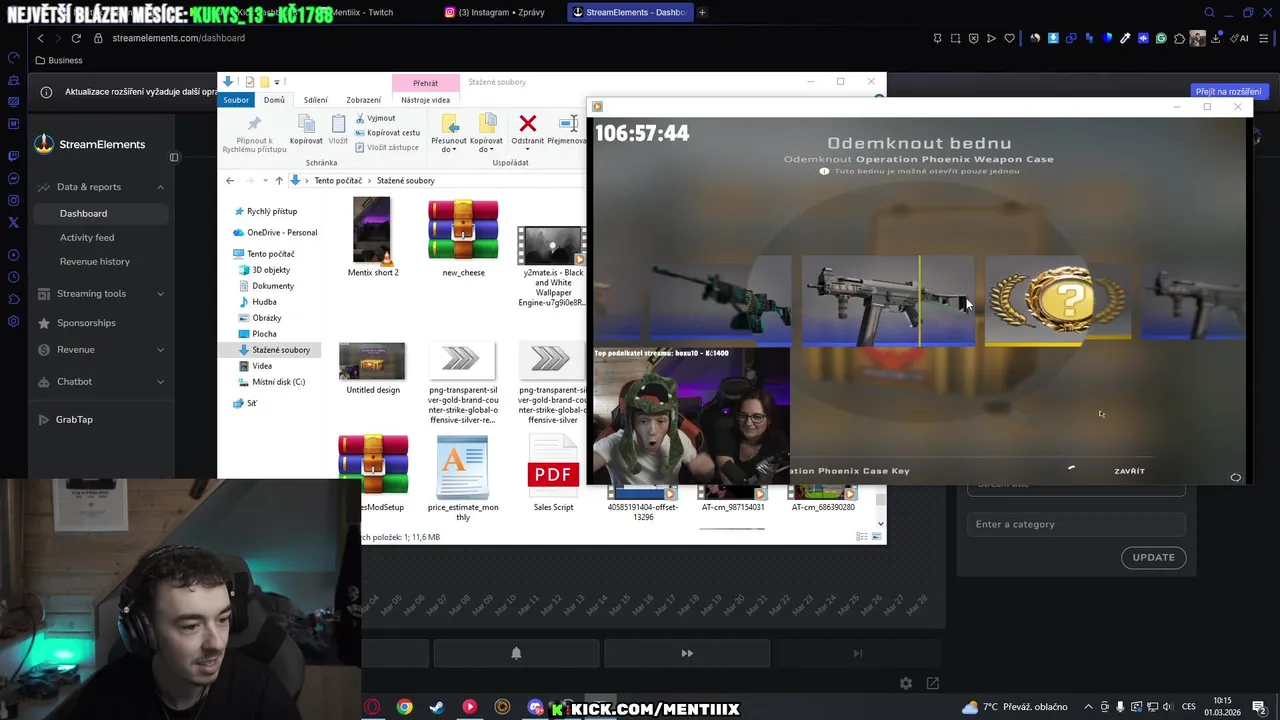Screen dimensions: 1280x720
Task: Click the blue shield extension icon
Action: point(1107,38)
